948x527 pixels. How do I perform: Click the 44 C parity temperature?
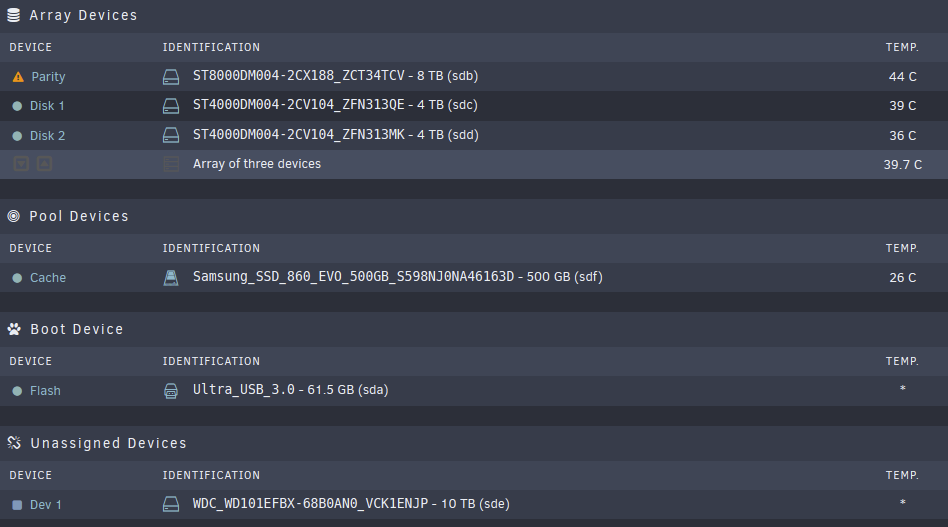(x=903, y=77)
